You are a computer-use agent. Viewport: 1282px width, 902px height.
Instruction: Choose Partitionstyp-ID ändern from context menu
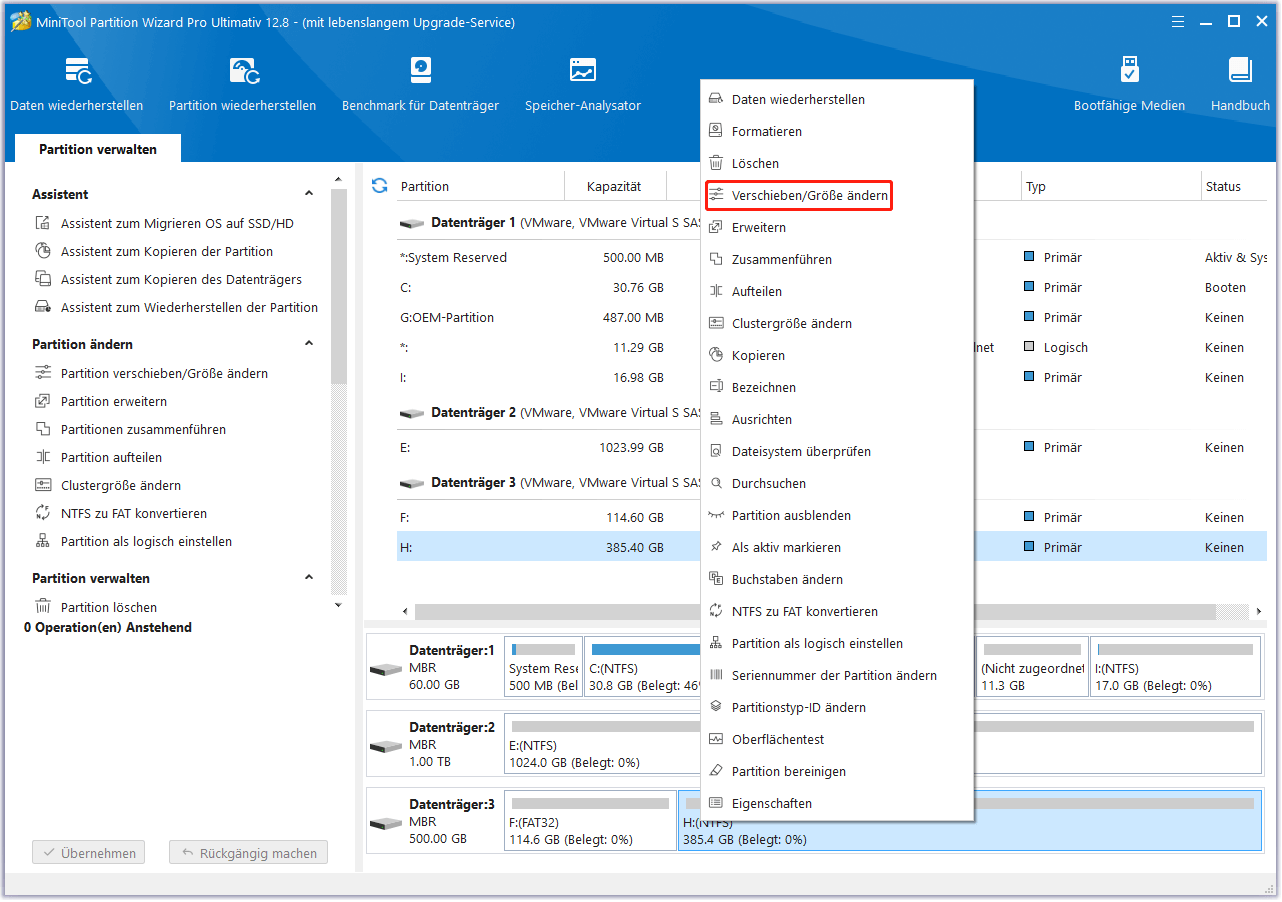click(x=837, y=708)
